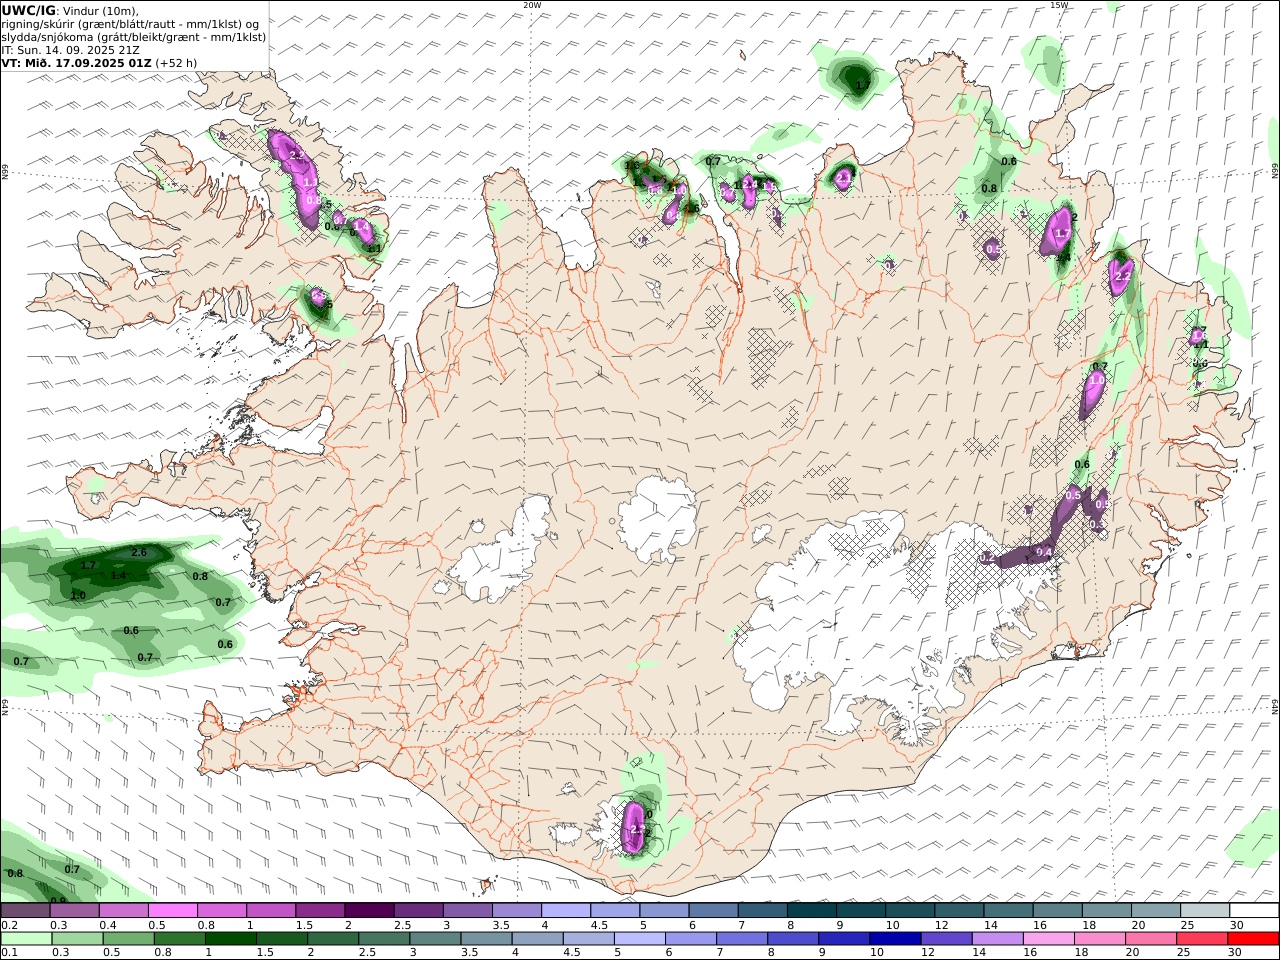This screenshot has width=1280, height=960.
Task: Click the bright red rain swatch above 30
Action: point(1254,939)
